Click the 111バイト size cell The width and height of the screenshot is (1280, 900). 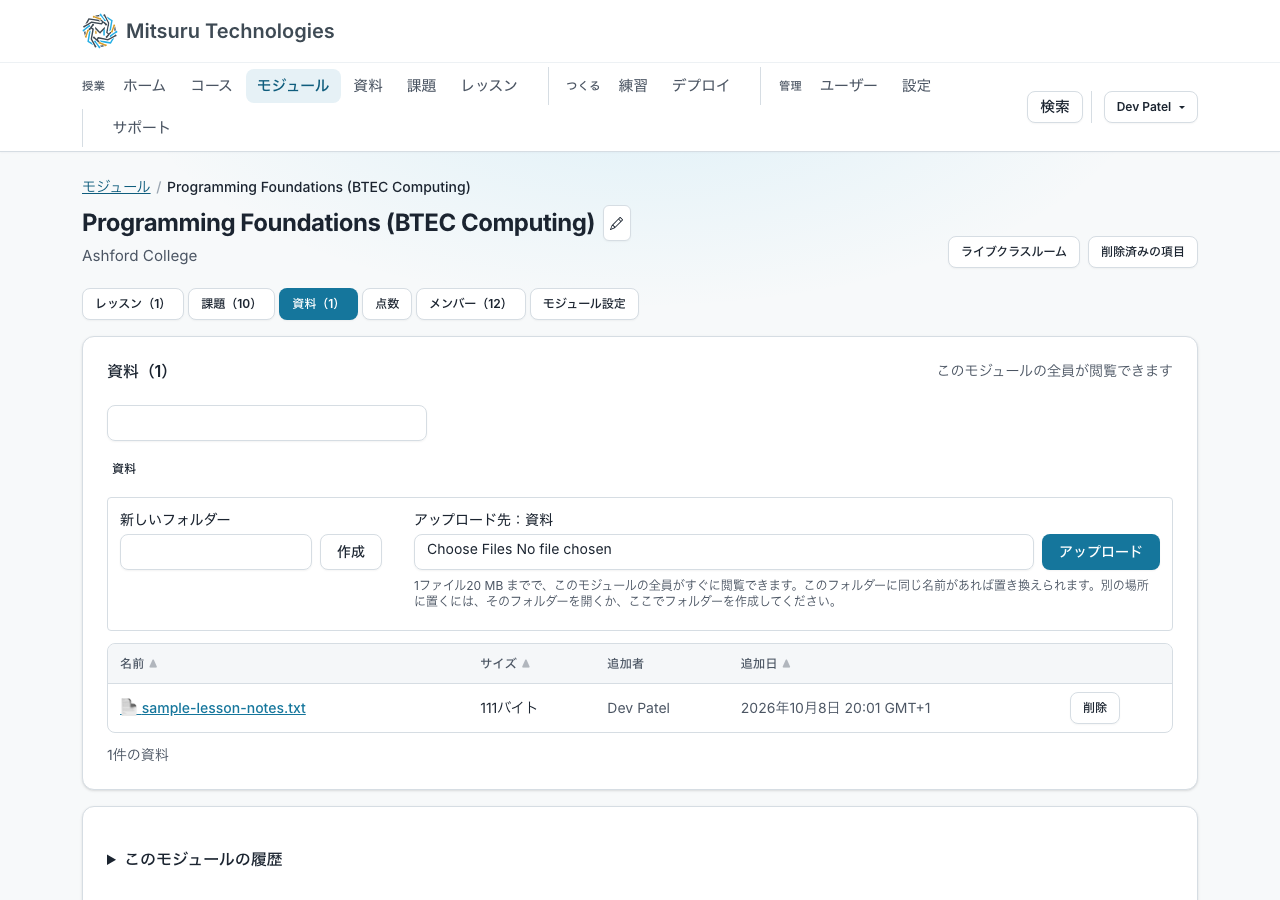pos(509,708)
